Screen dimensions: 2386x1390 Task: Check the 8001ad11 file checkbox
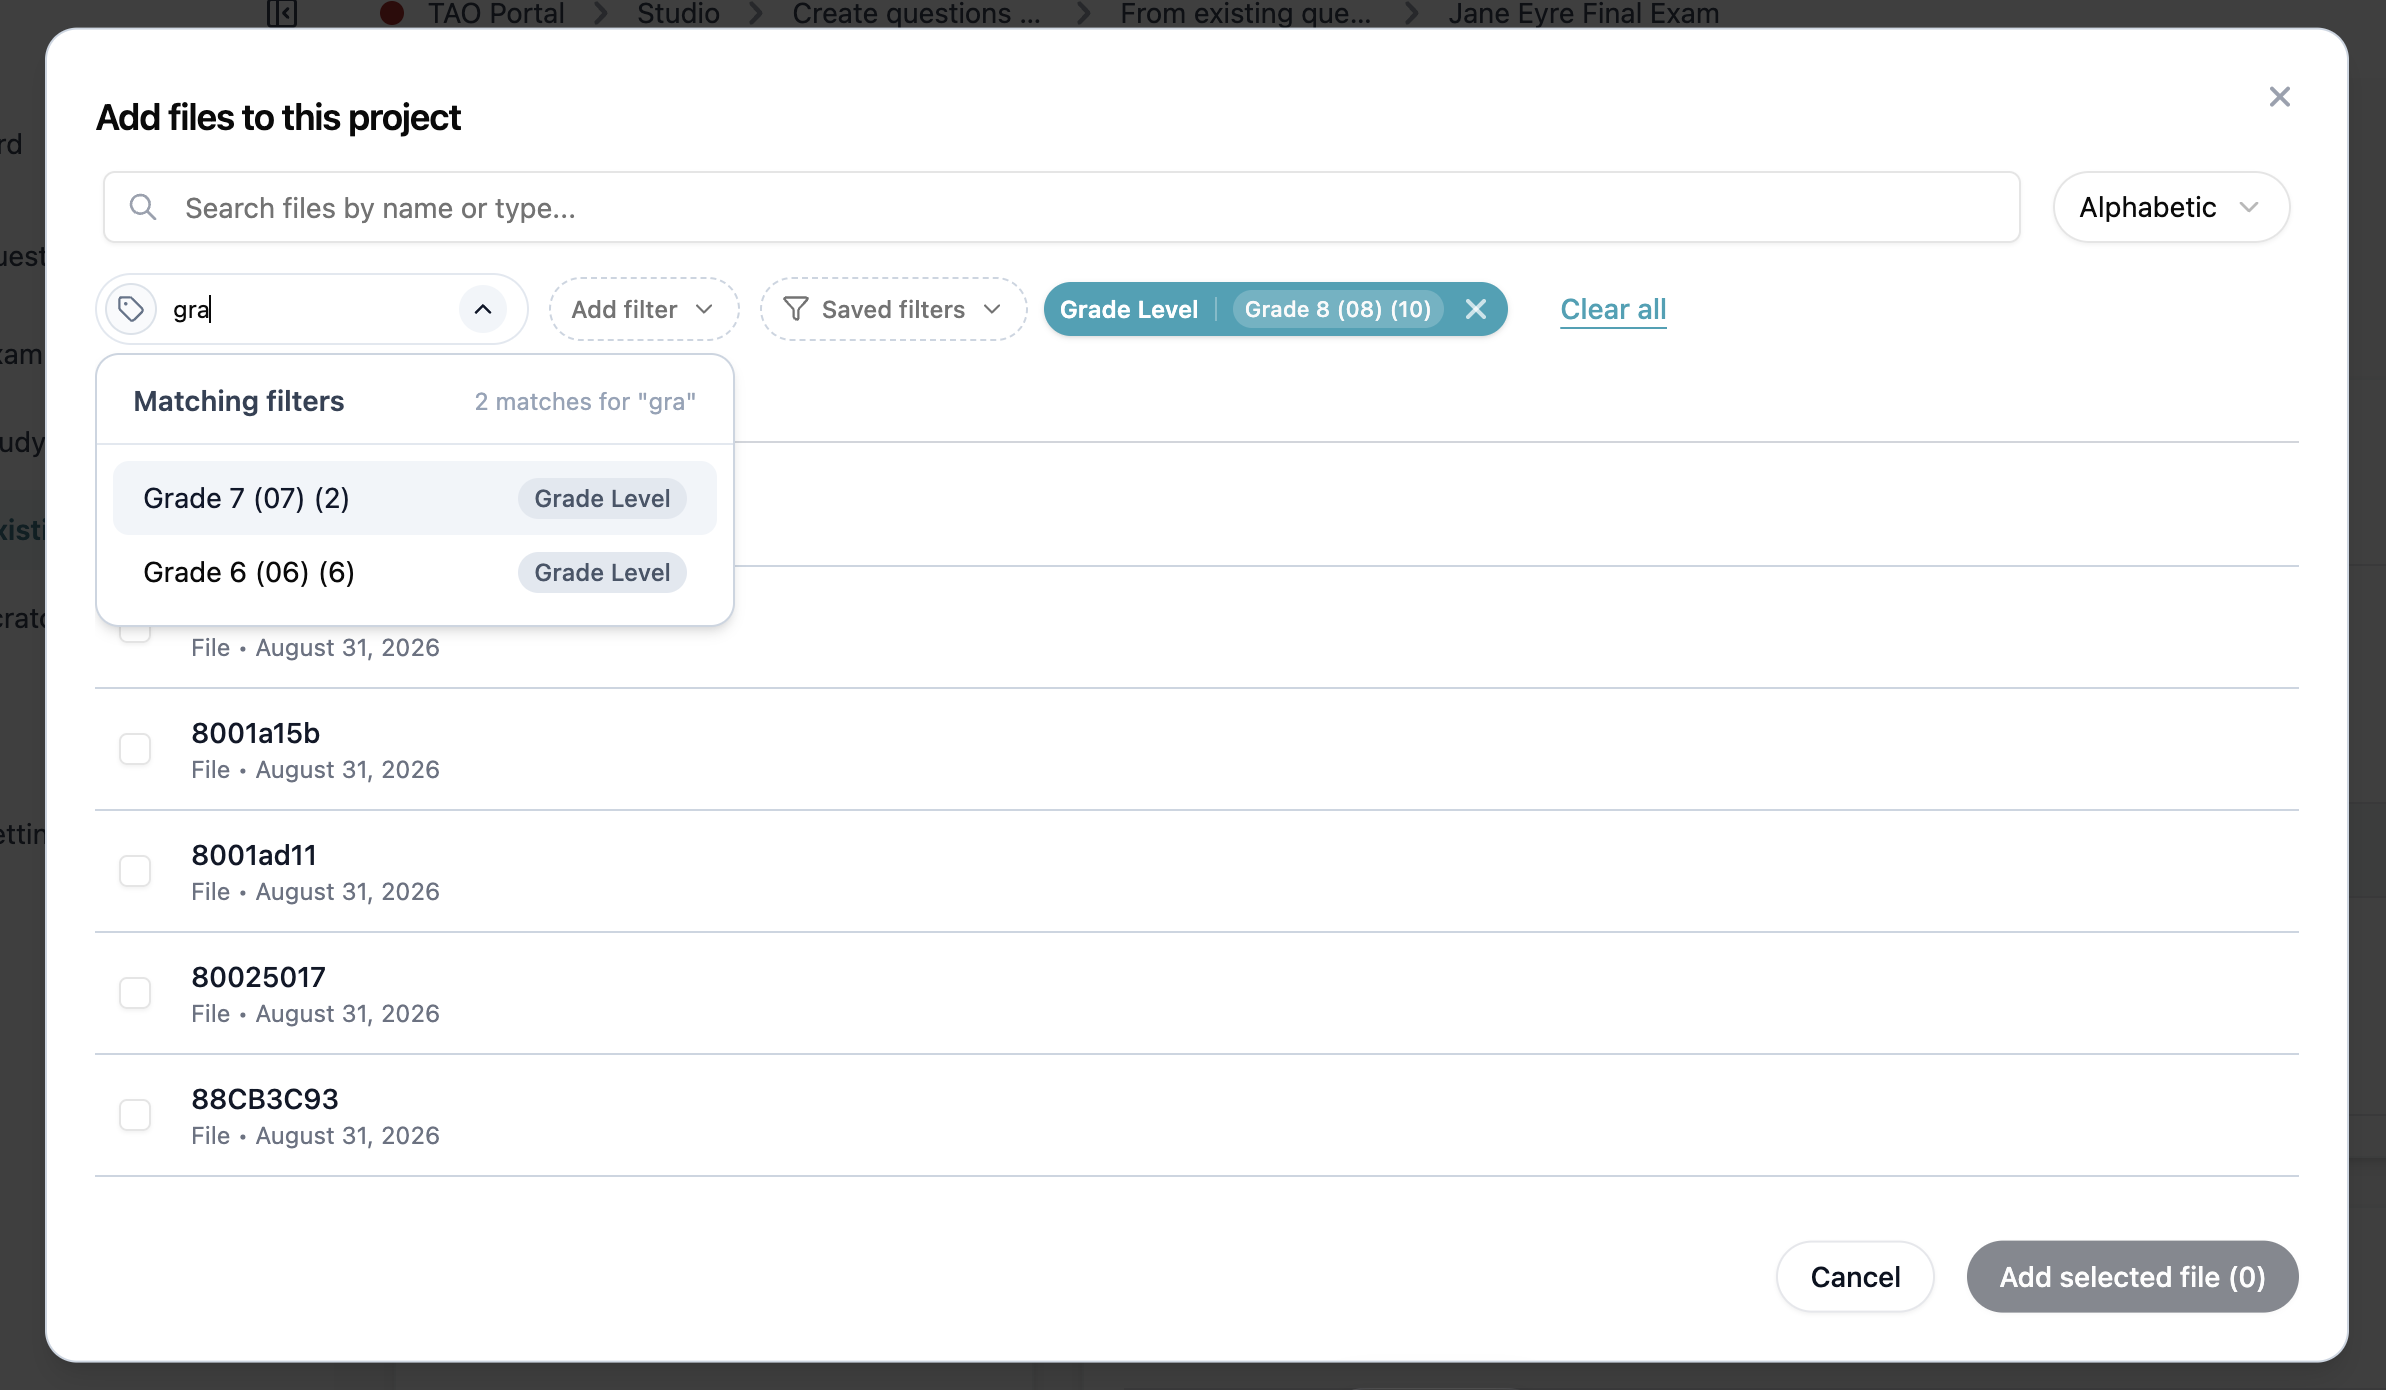(x=135, y=871)
